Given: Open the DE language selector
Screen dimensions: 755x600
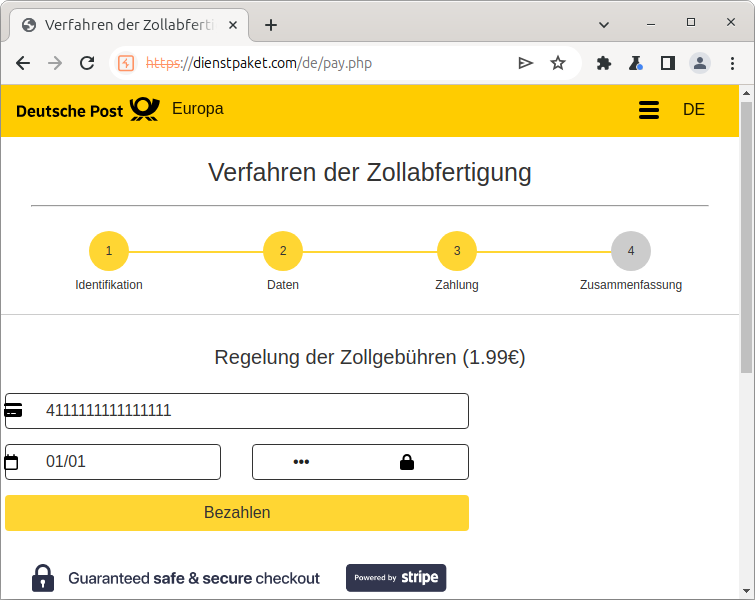Looking at the screenshot, I should click(694, 110).
